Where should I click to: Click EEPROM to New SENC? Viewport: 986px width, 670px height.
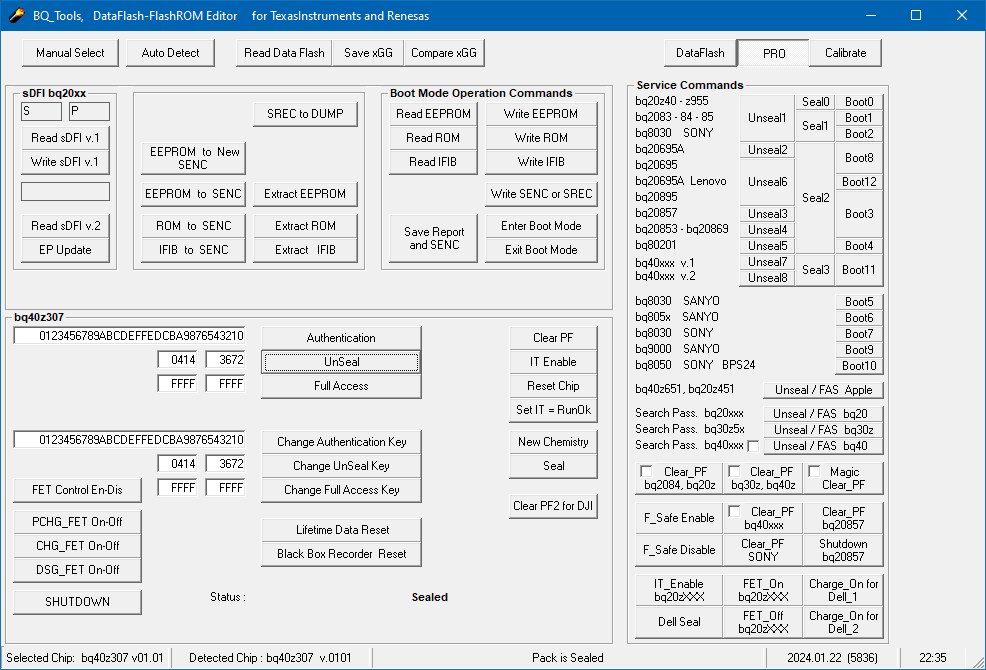pos(194,158)
